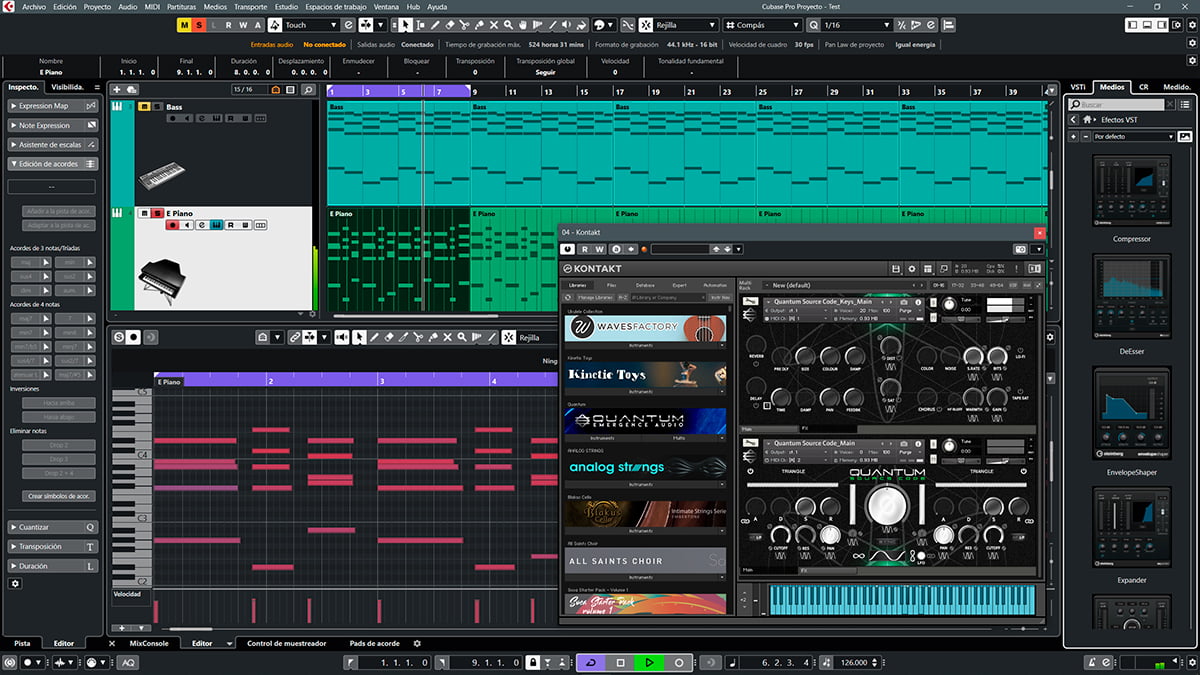Image resolution: width=1200 pixels, height=675 pixels.
Task: Click the Add Track plus button
Action: click(117, 90)
